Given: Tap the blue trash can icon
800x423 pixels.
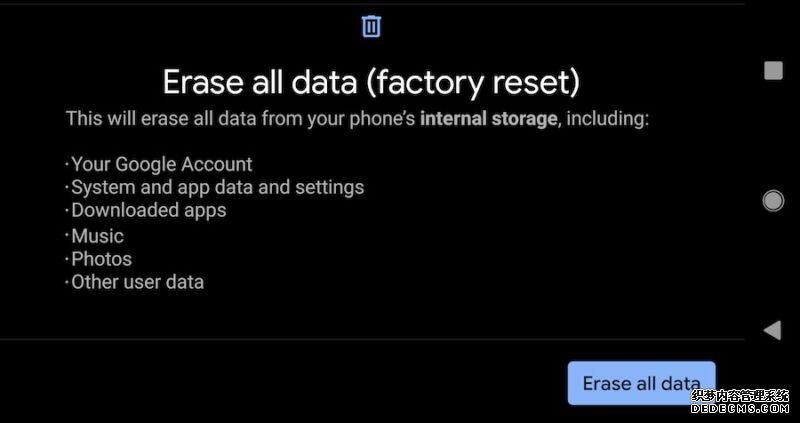Looking at the screenshot, I should coord(371,26).
